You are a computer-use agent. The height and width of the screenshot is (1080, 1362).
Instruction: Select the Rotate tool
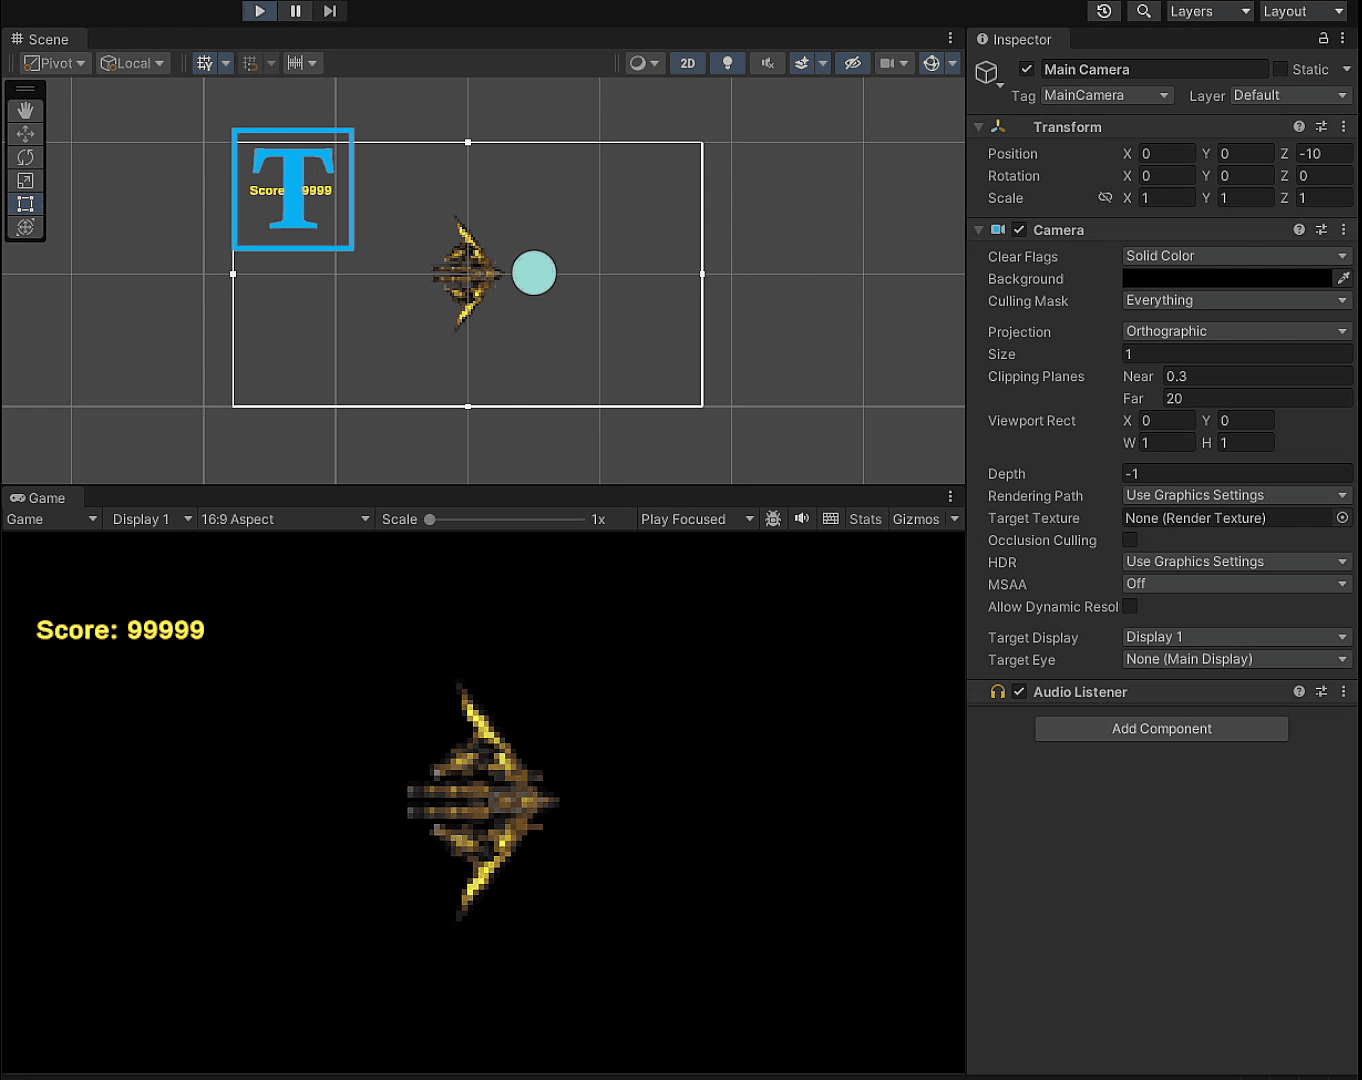click(26, 157)
